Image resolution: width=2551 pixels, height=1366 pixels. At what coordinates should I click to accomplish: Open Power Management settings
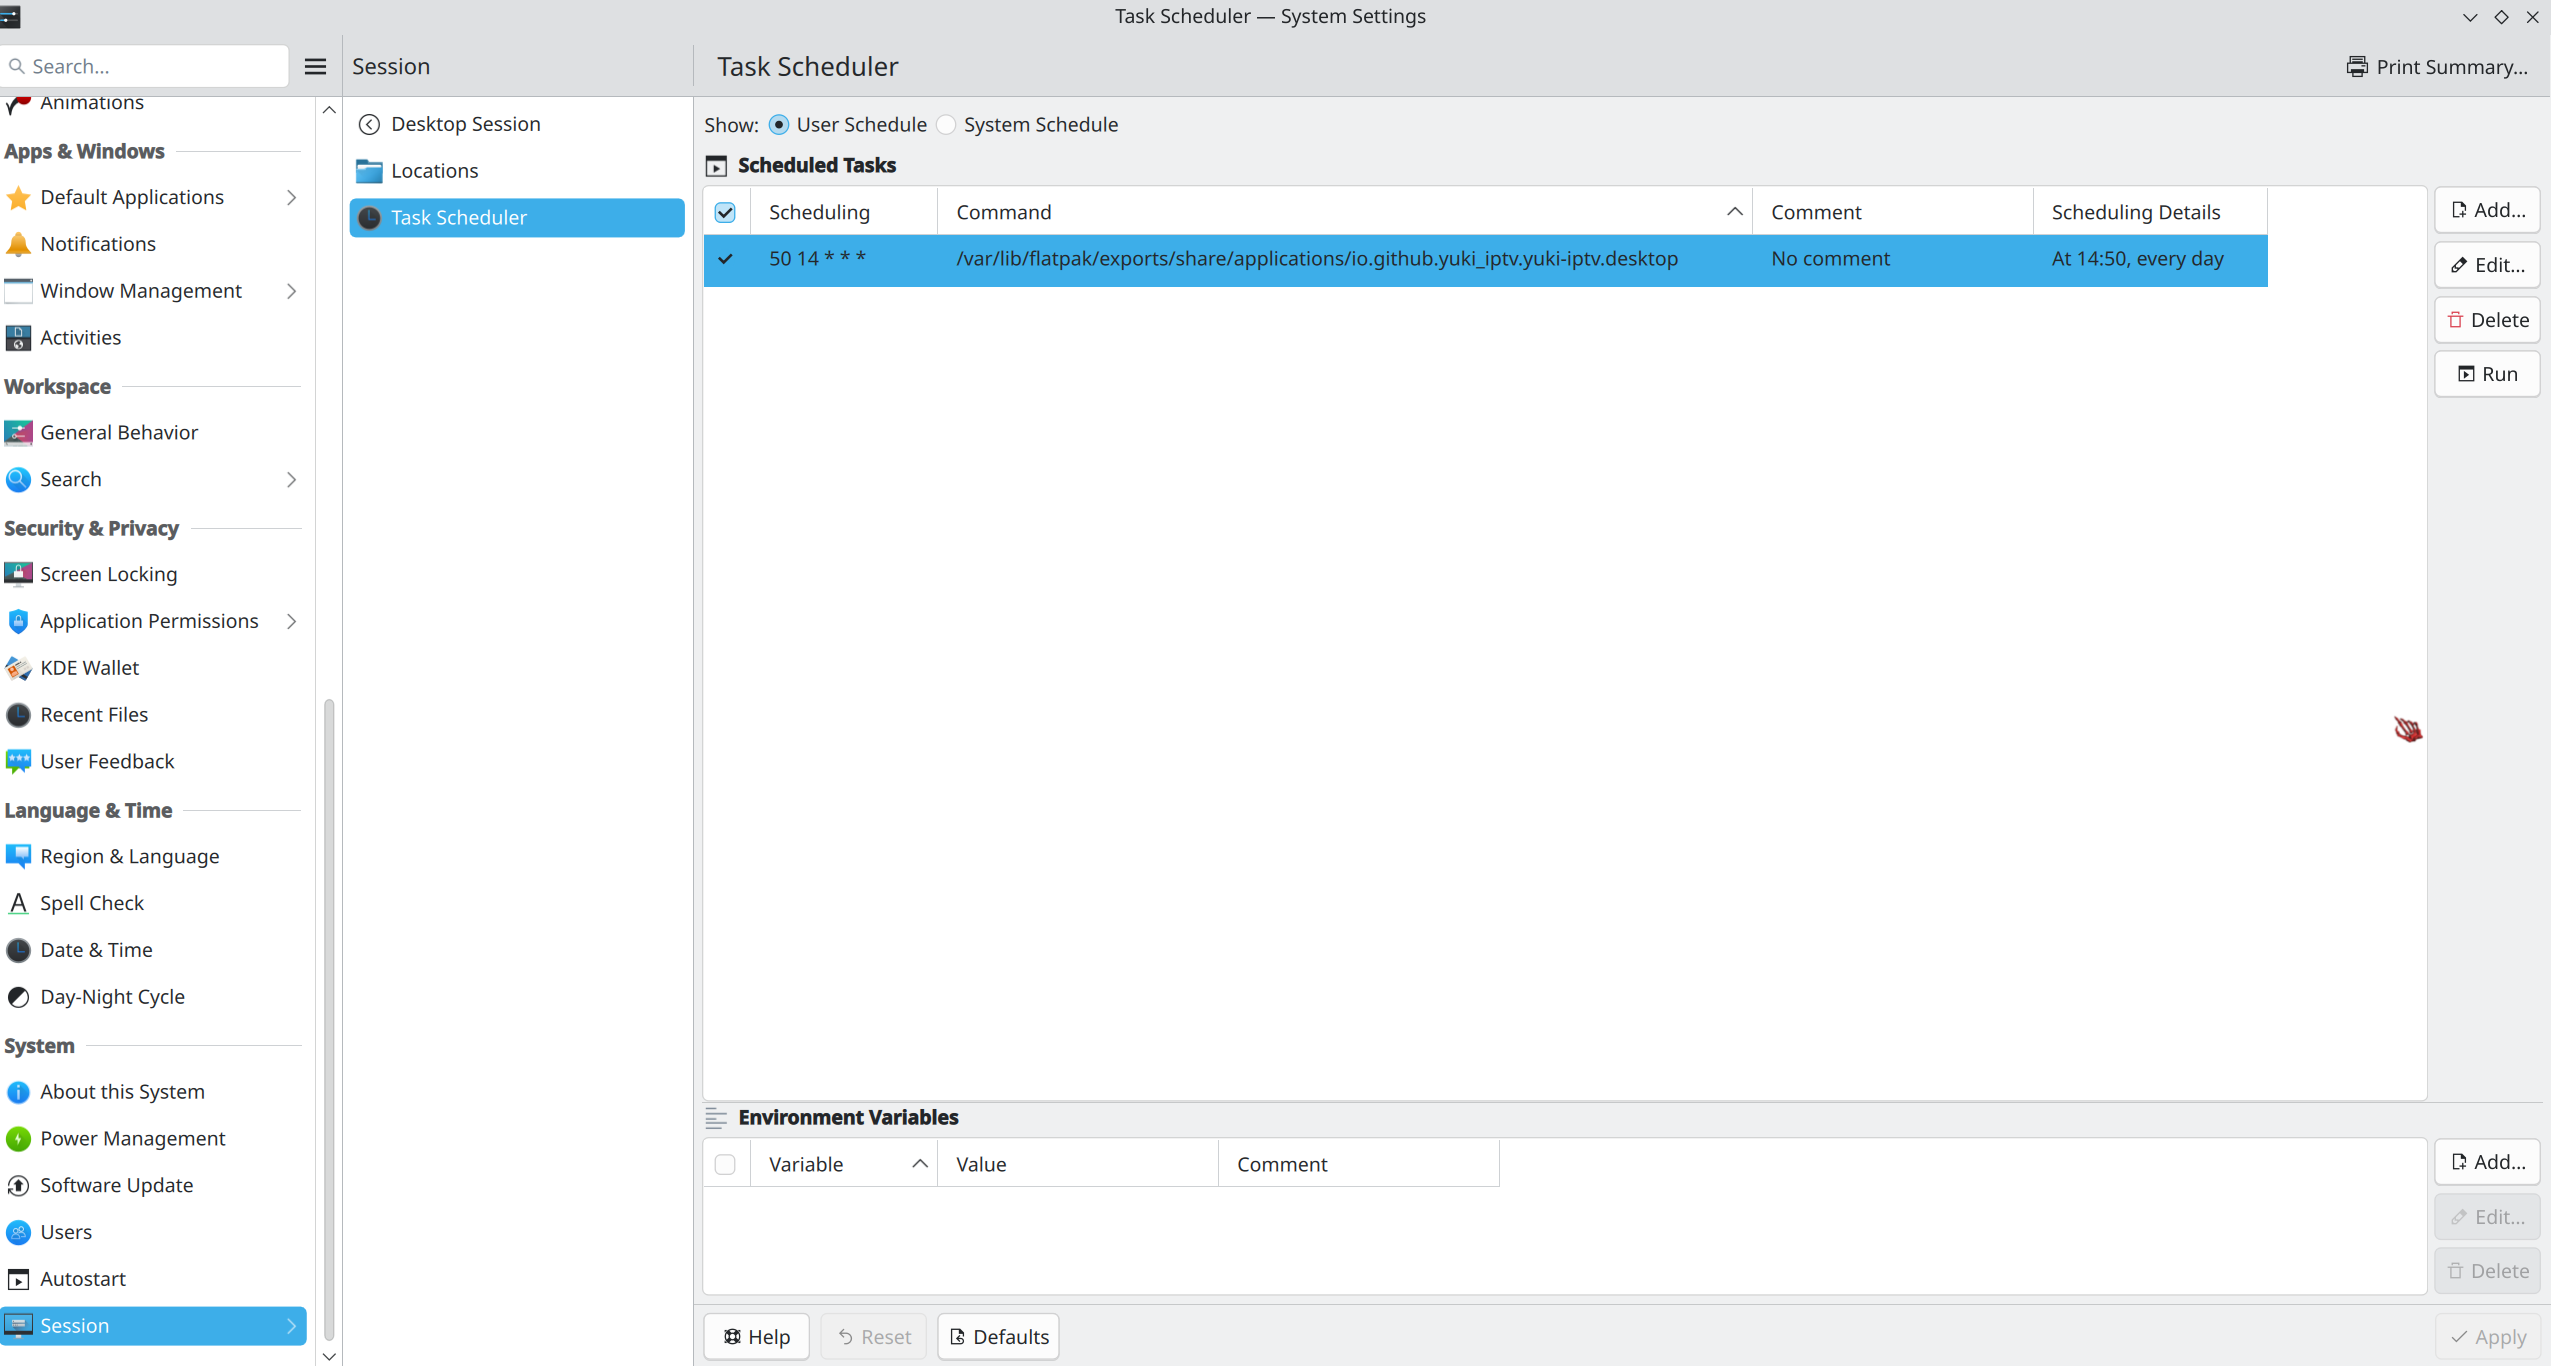tap(133, 1138)
